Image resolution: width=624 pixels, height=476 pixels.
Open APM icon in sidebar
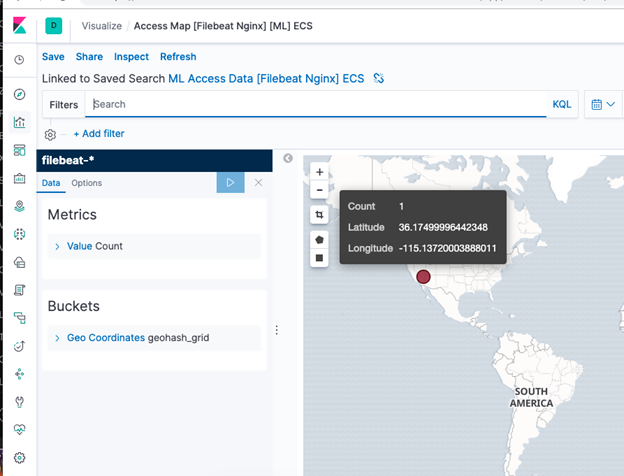19,318
